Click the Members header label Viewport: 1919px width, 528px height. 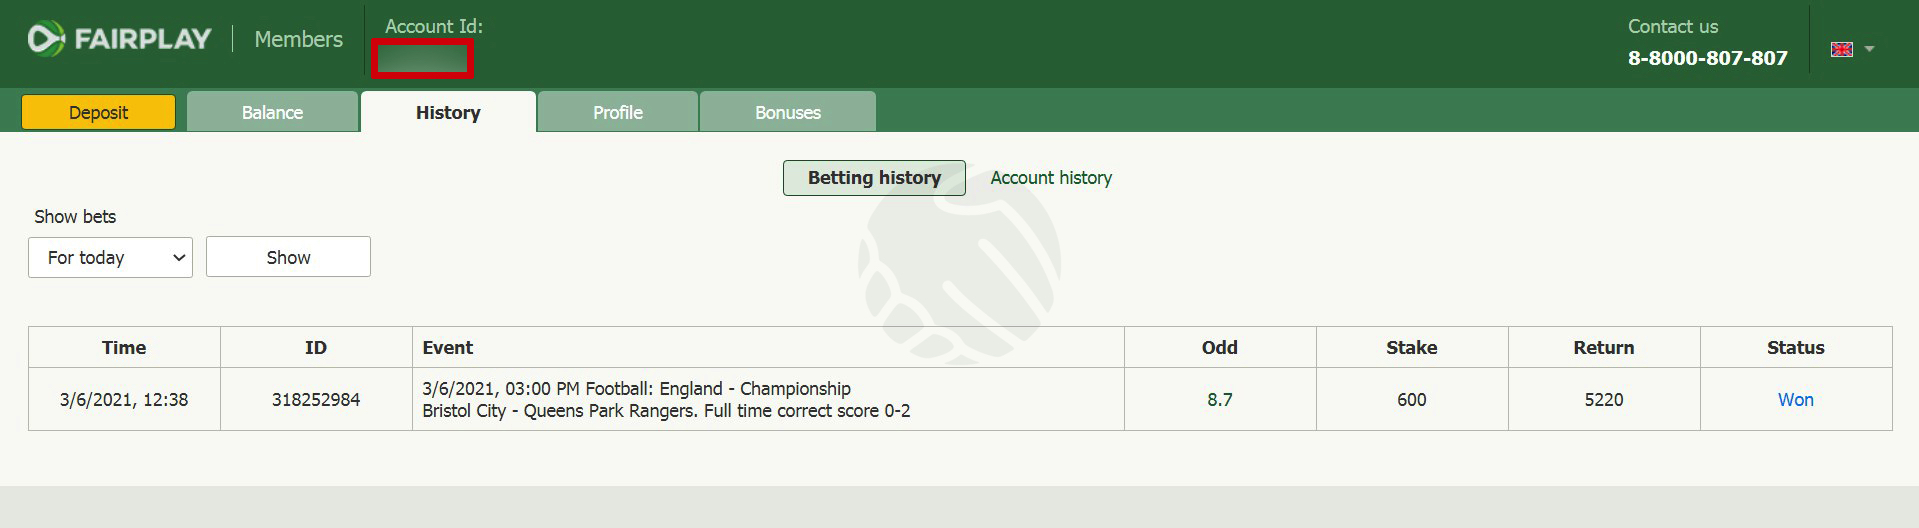(x=298, y=39)
